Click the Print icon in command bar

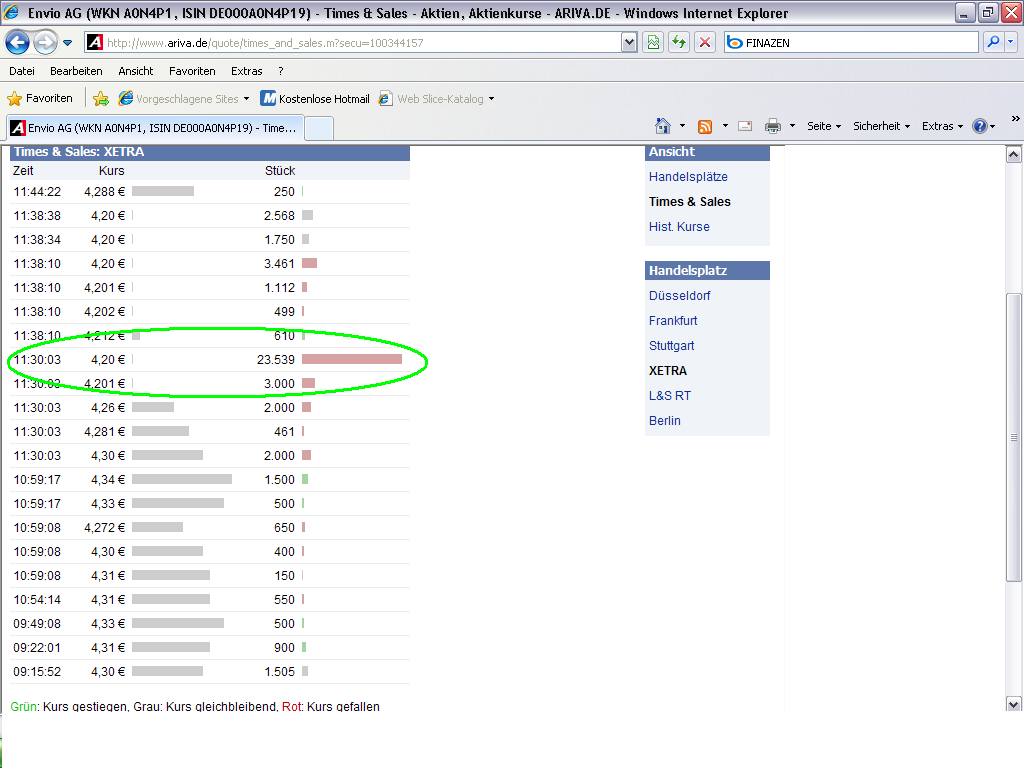click(x=773, y=126)
